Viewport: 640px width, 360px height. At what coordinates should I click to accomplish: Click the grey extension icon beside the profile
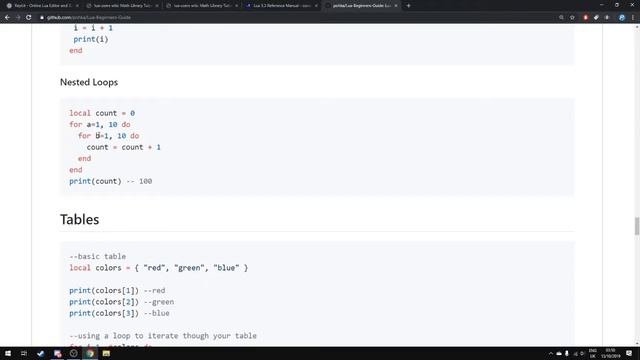coord(607,18)
